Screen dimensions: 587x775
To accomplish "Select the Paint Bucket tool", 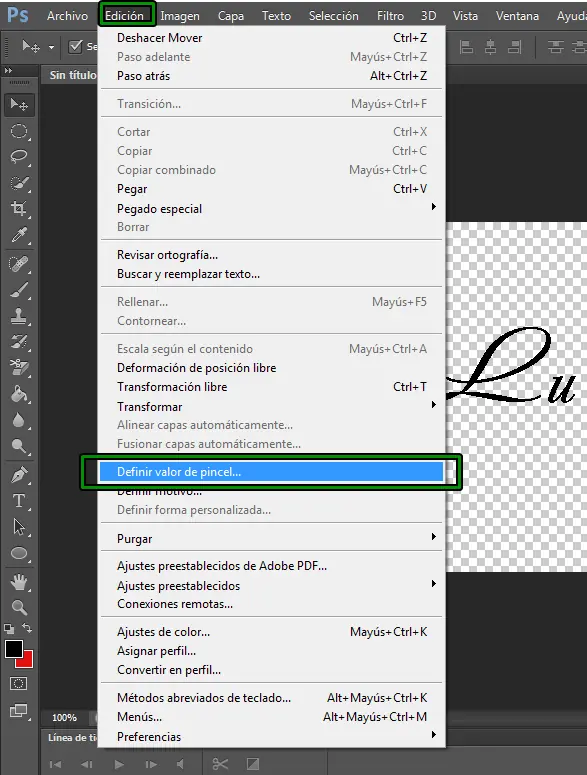I will point(19,394).
